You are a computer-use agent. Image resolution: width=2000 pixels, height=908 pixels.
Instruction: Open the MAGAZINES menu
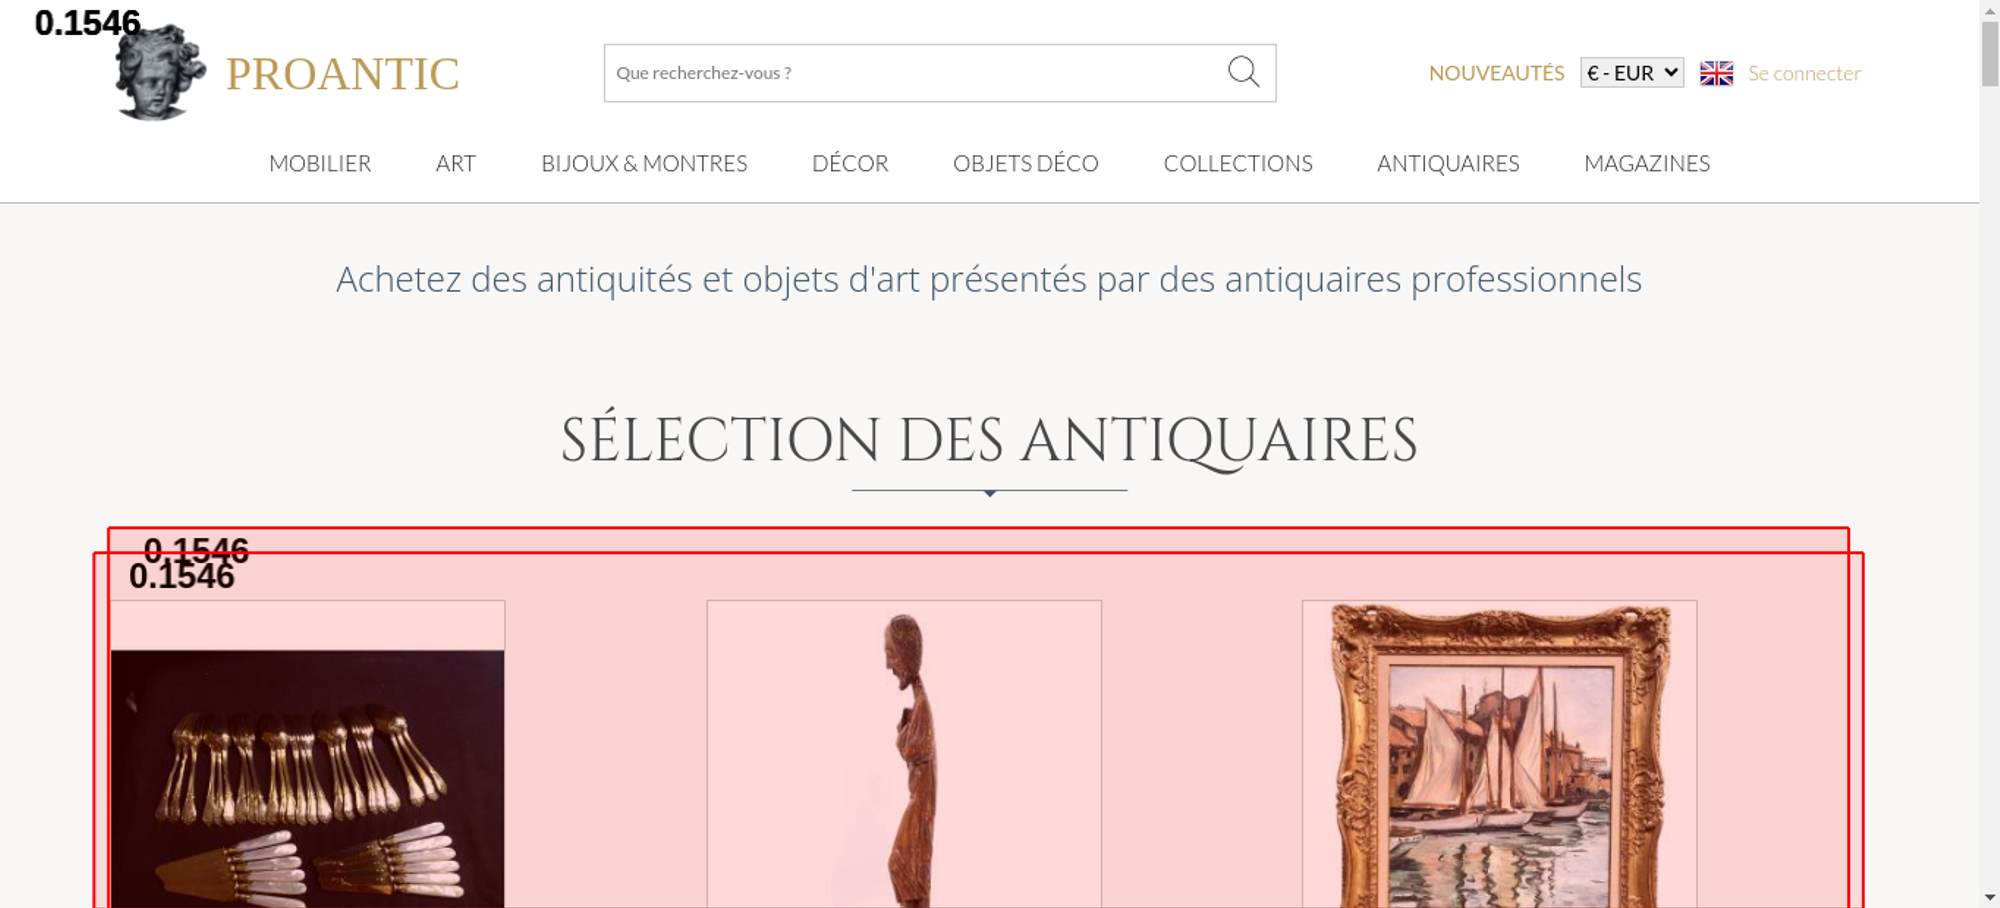click(1647, 163)
